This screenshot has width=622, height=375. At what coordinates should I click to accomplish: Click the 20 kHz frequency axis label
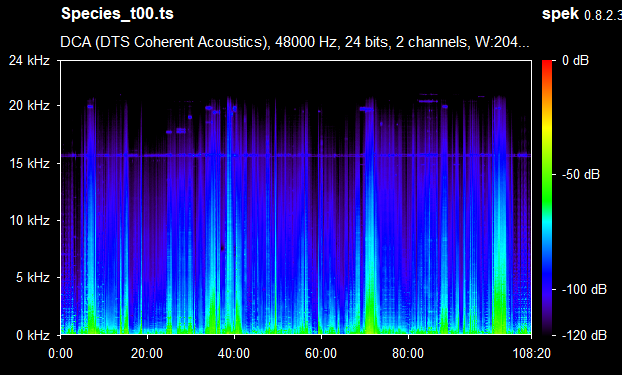click(x=29, y=106)
